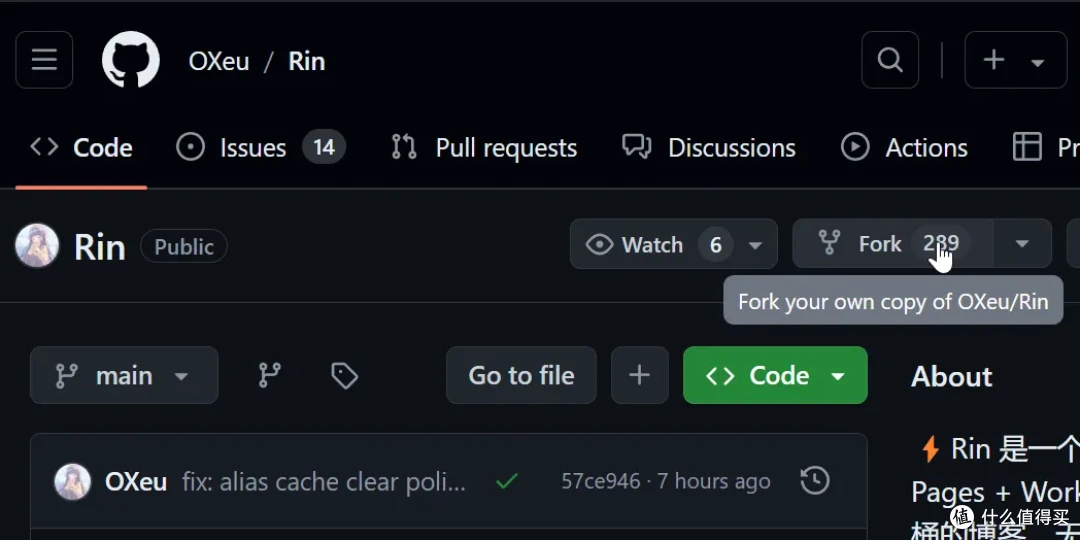Click the Discussions tab speech-bubble icon
This screenshot has height=540, width=1080.
636,147
